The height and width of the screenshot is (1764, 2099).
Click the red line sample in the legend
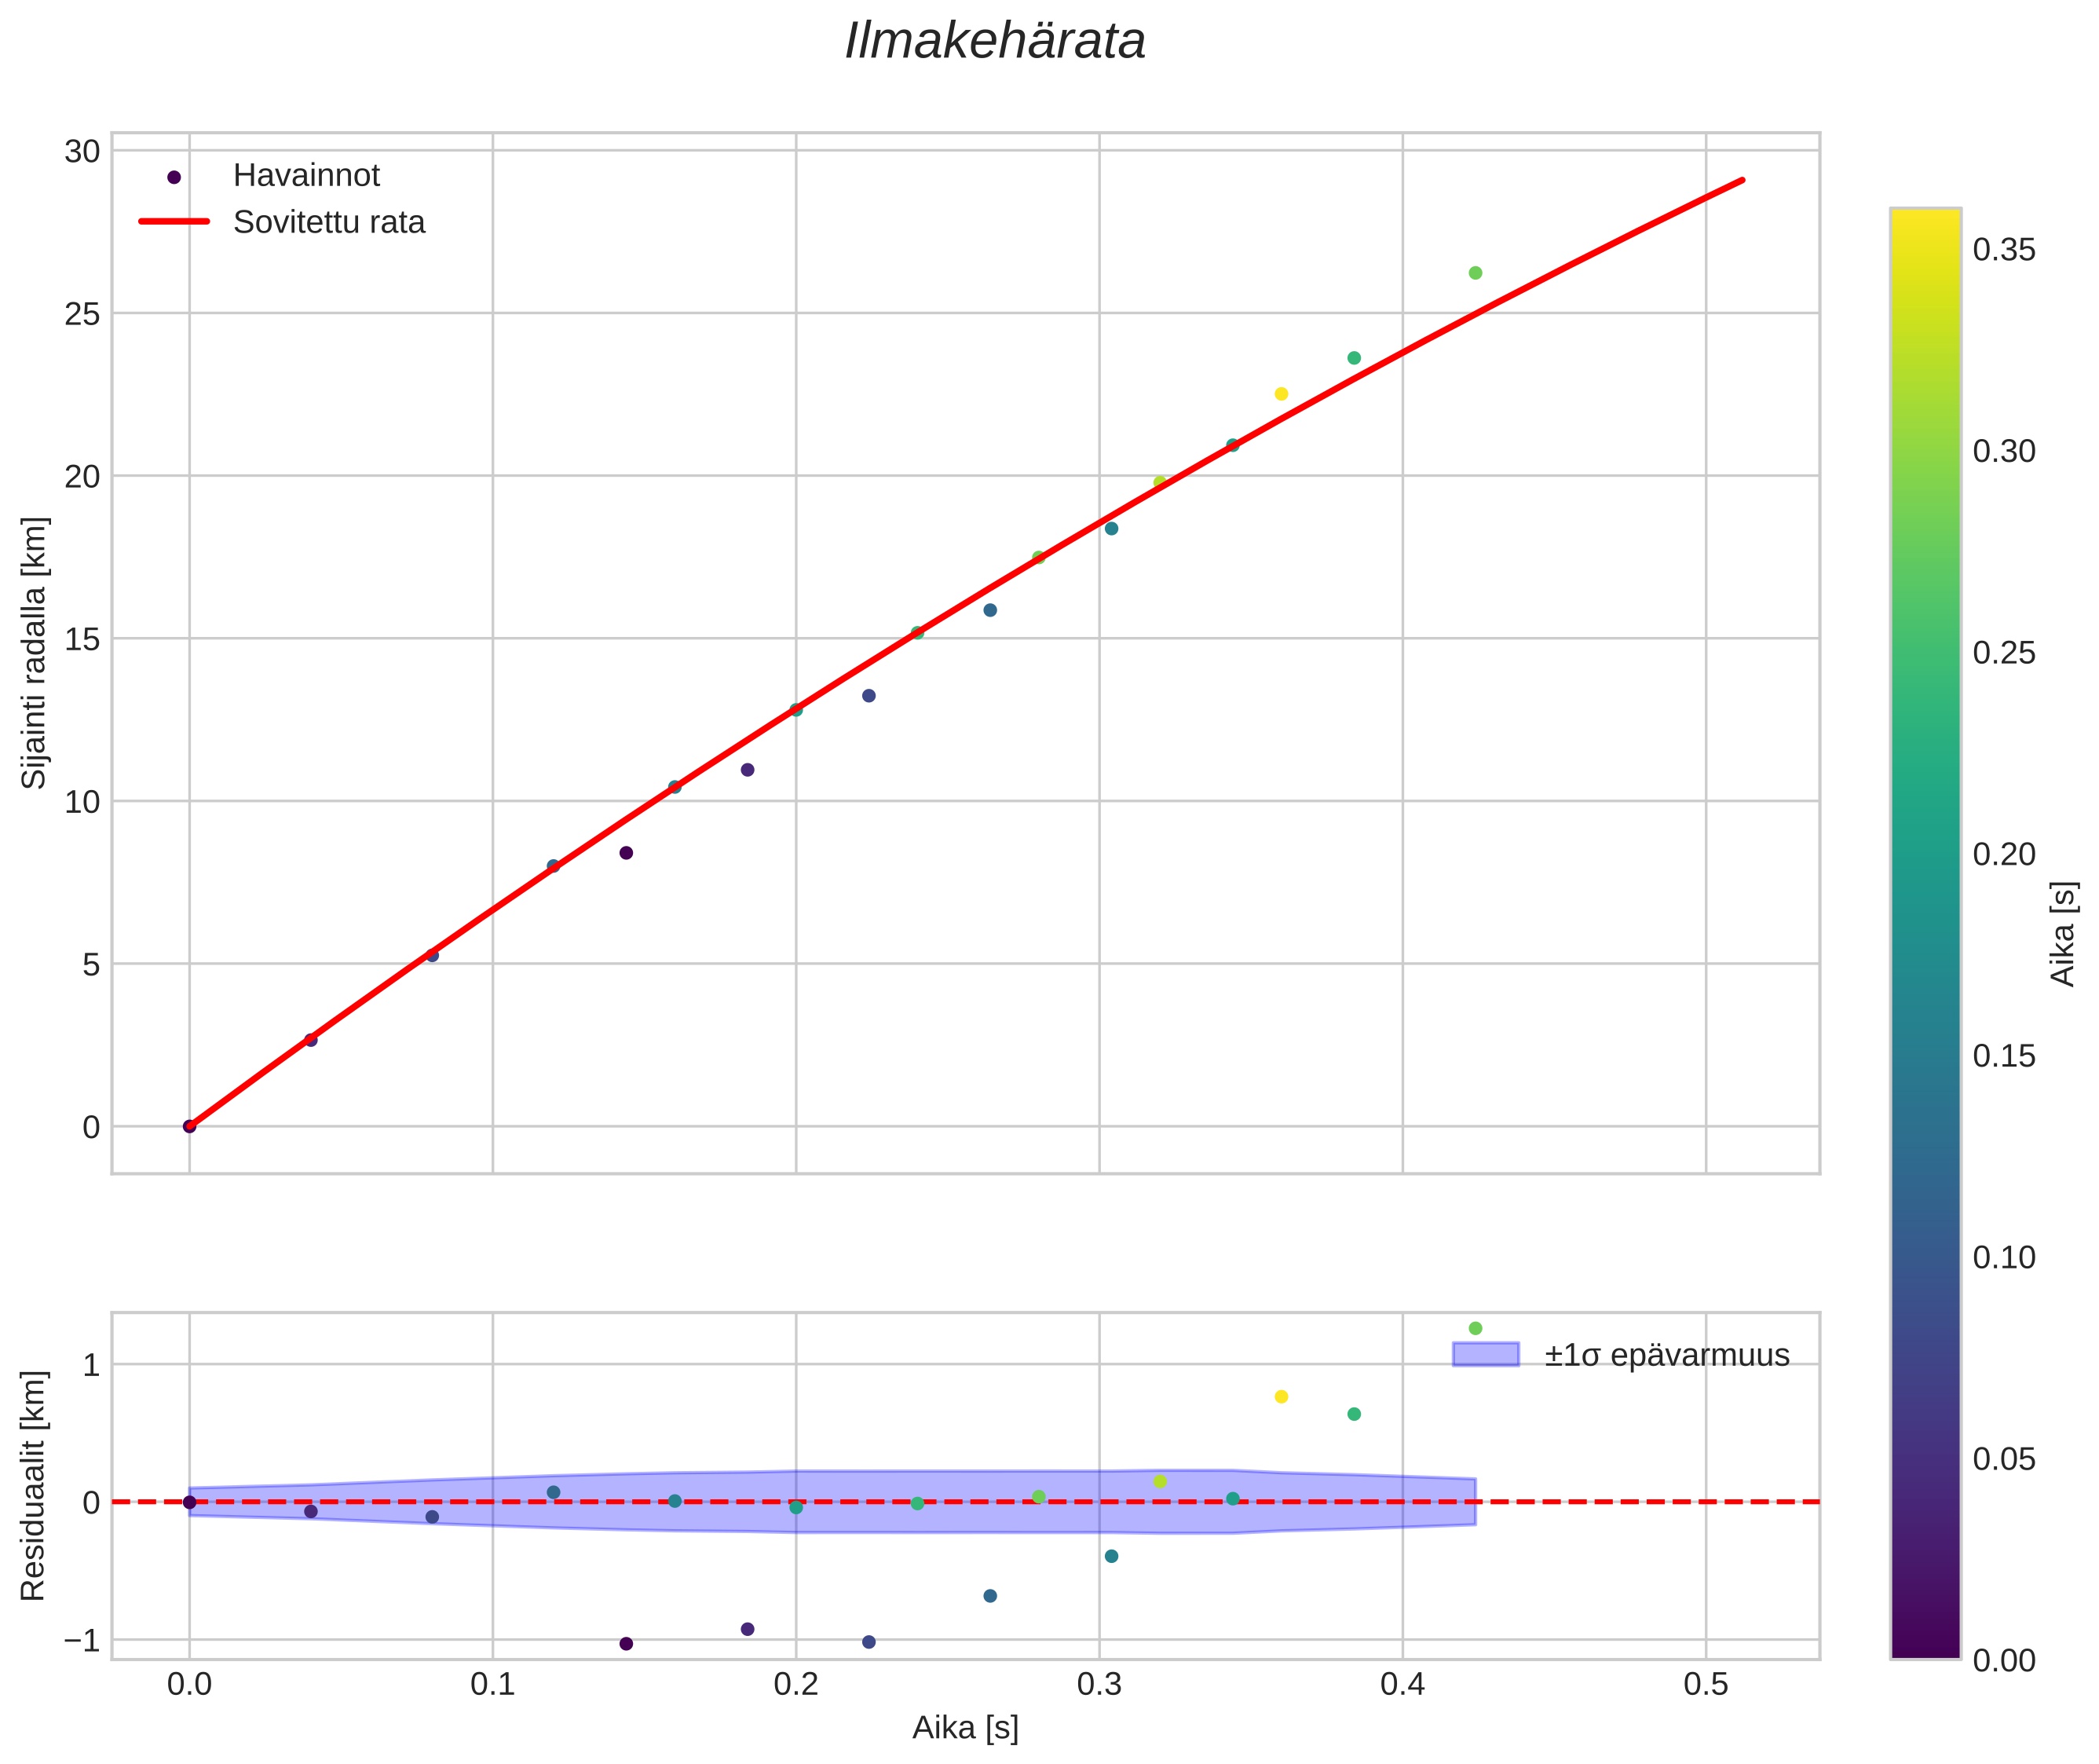click(174, 221)
